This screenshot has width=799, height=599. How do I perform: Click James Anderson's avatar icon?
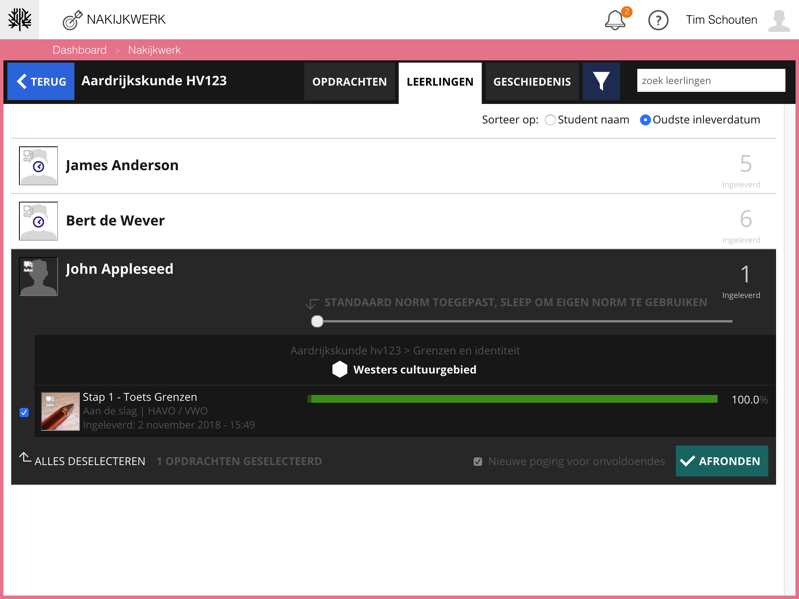coord(38,166)
